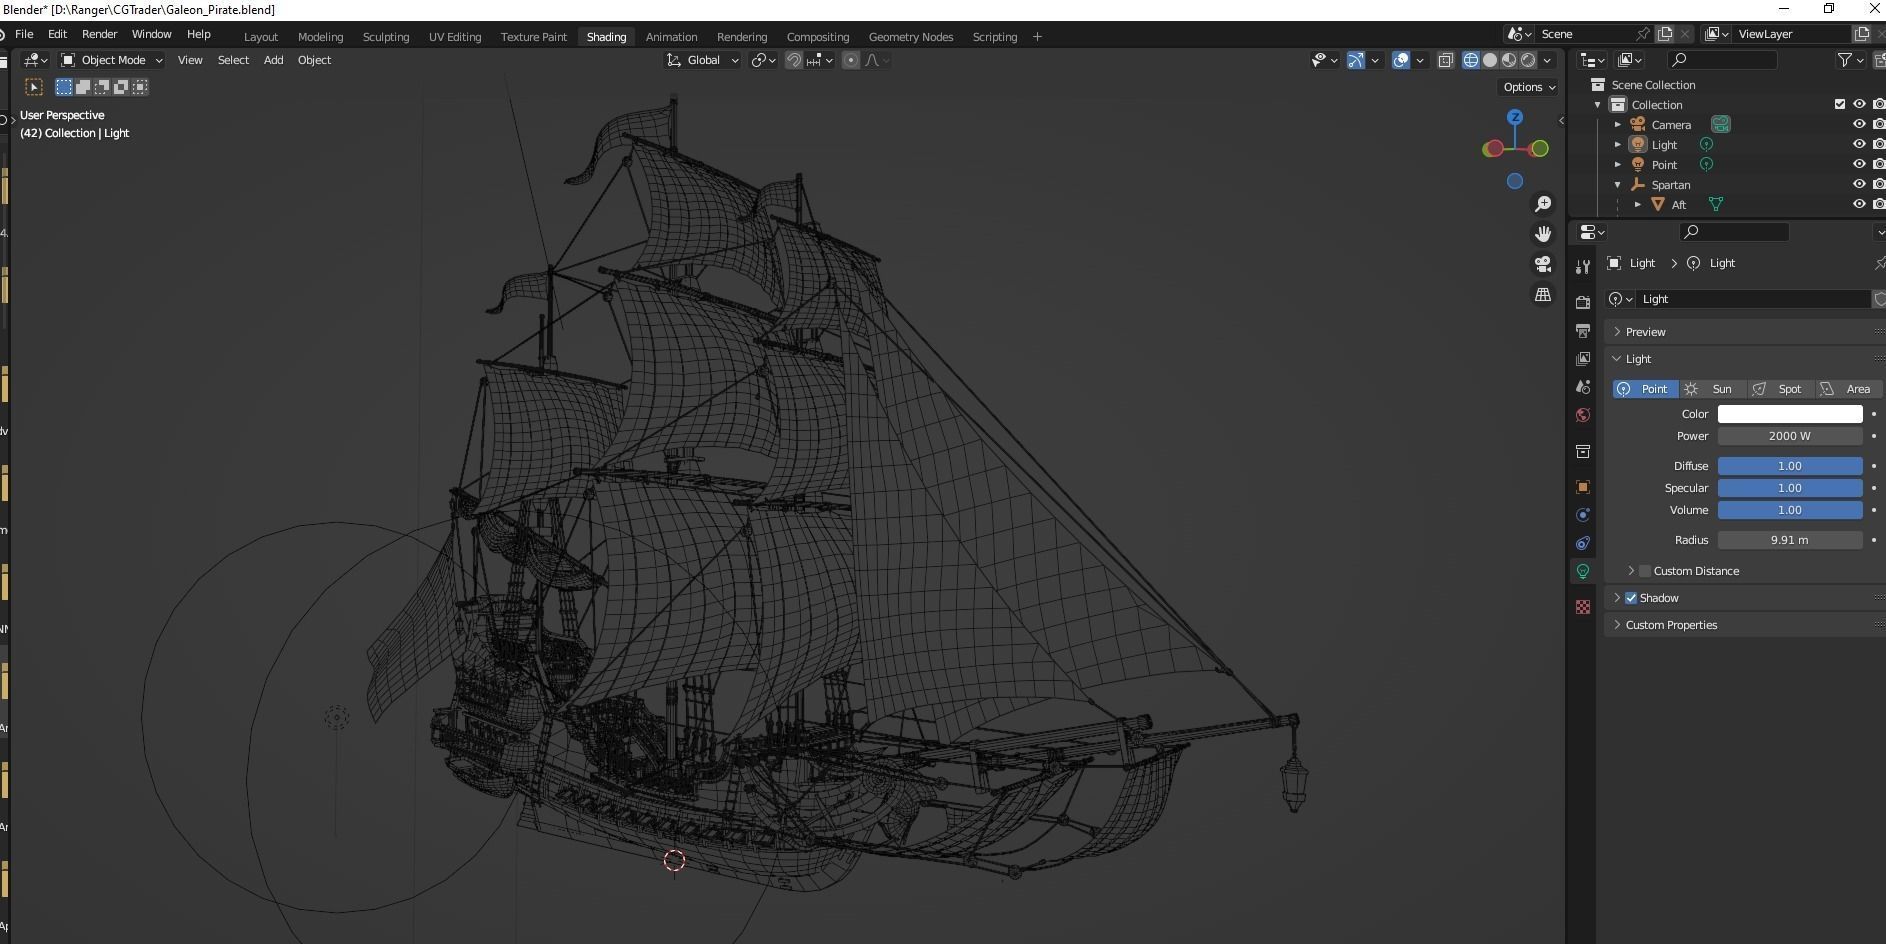Toggle snapping magnet icon
Viewport: 1886px width, 944px height.
point(794,60)
